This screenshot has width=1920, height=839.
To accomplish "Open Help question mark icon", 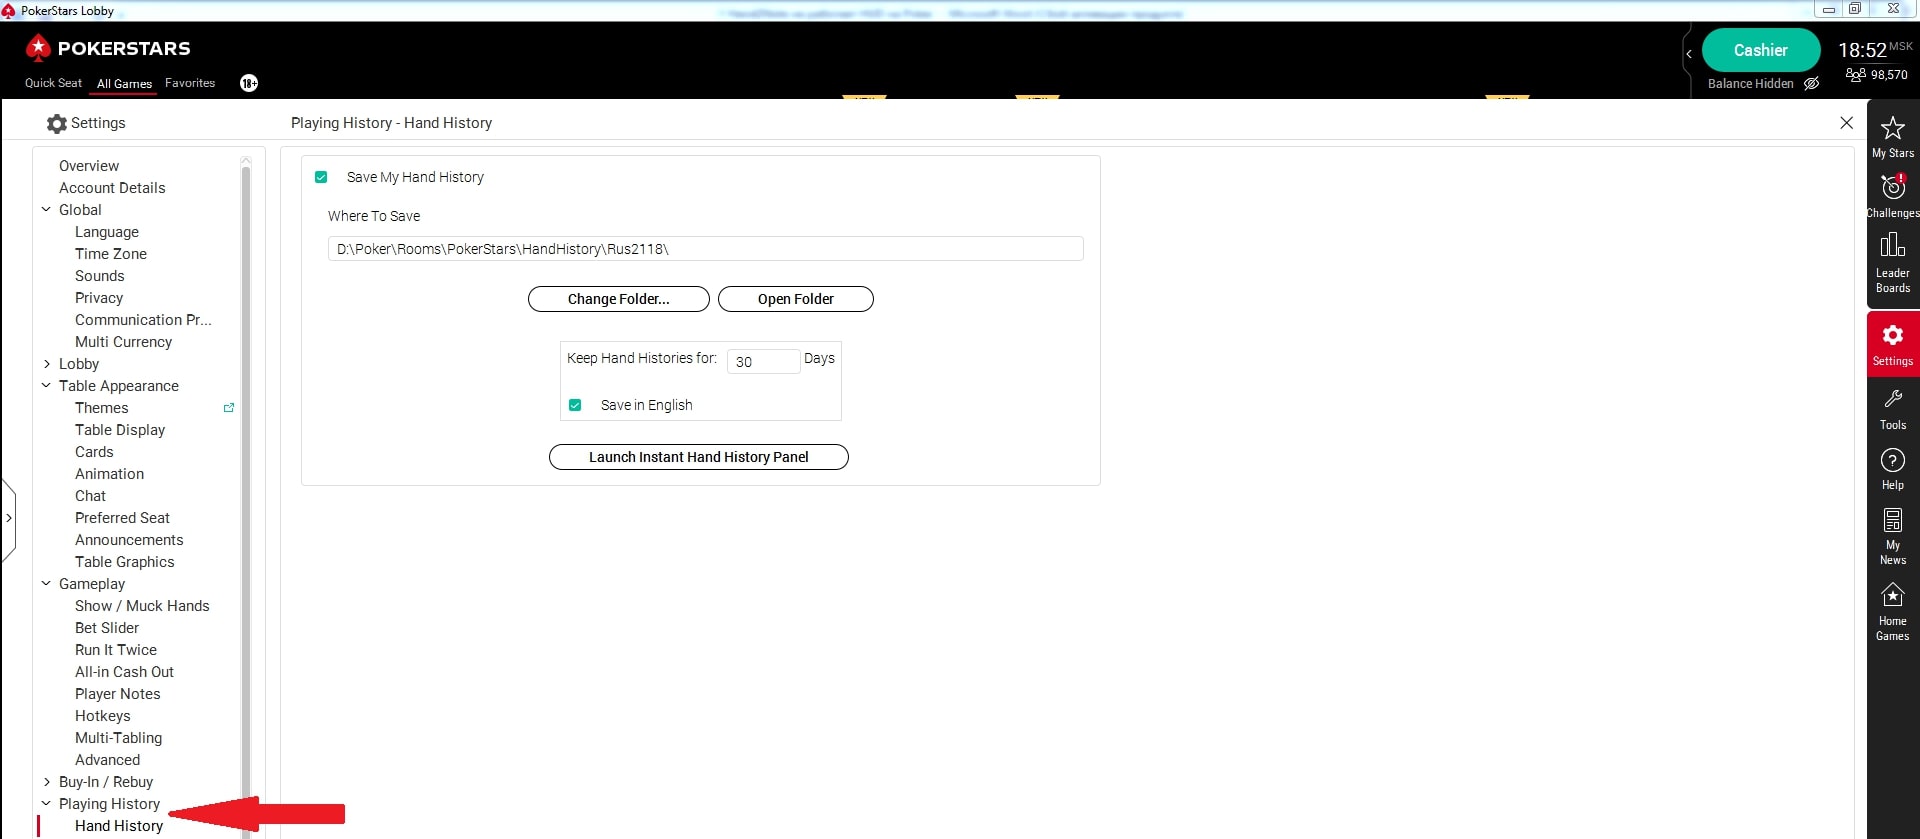I will (1892, 460).
